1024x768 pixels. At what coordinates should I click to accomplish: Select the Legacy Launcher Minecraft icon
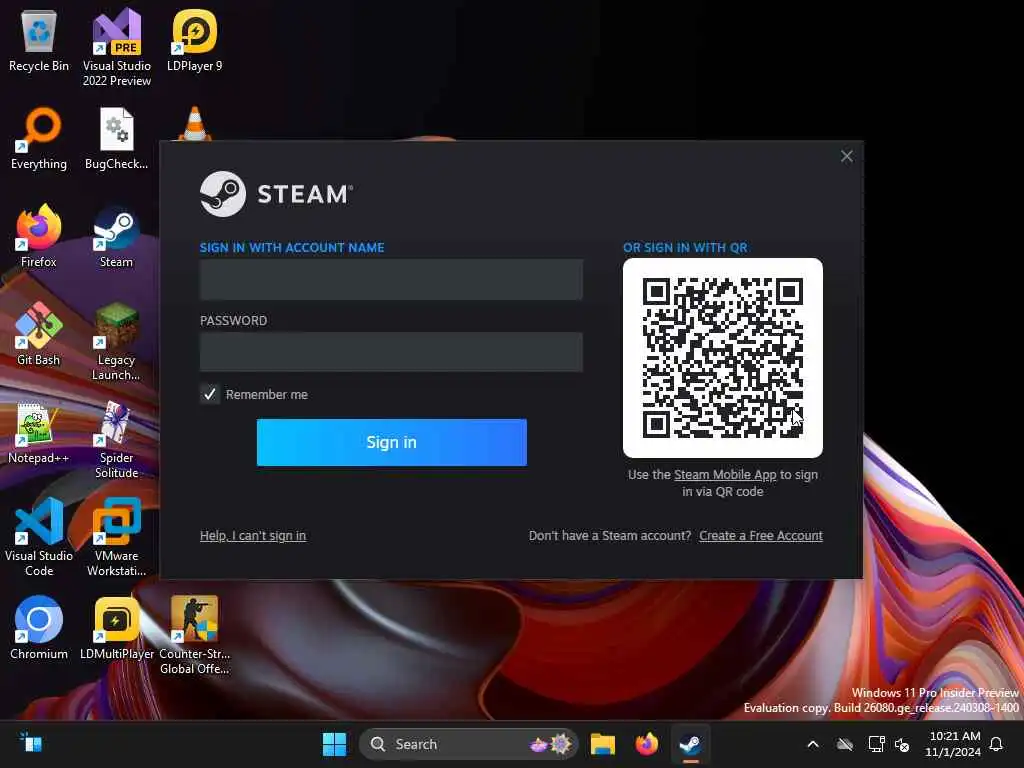116,341
